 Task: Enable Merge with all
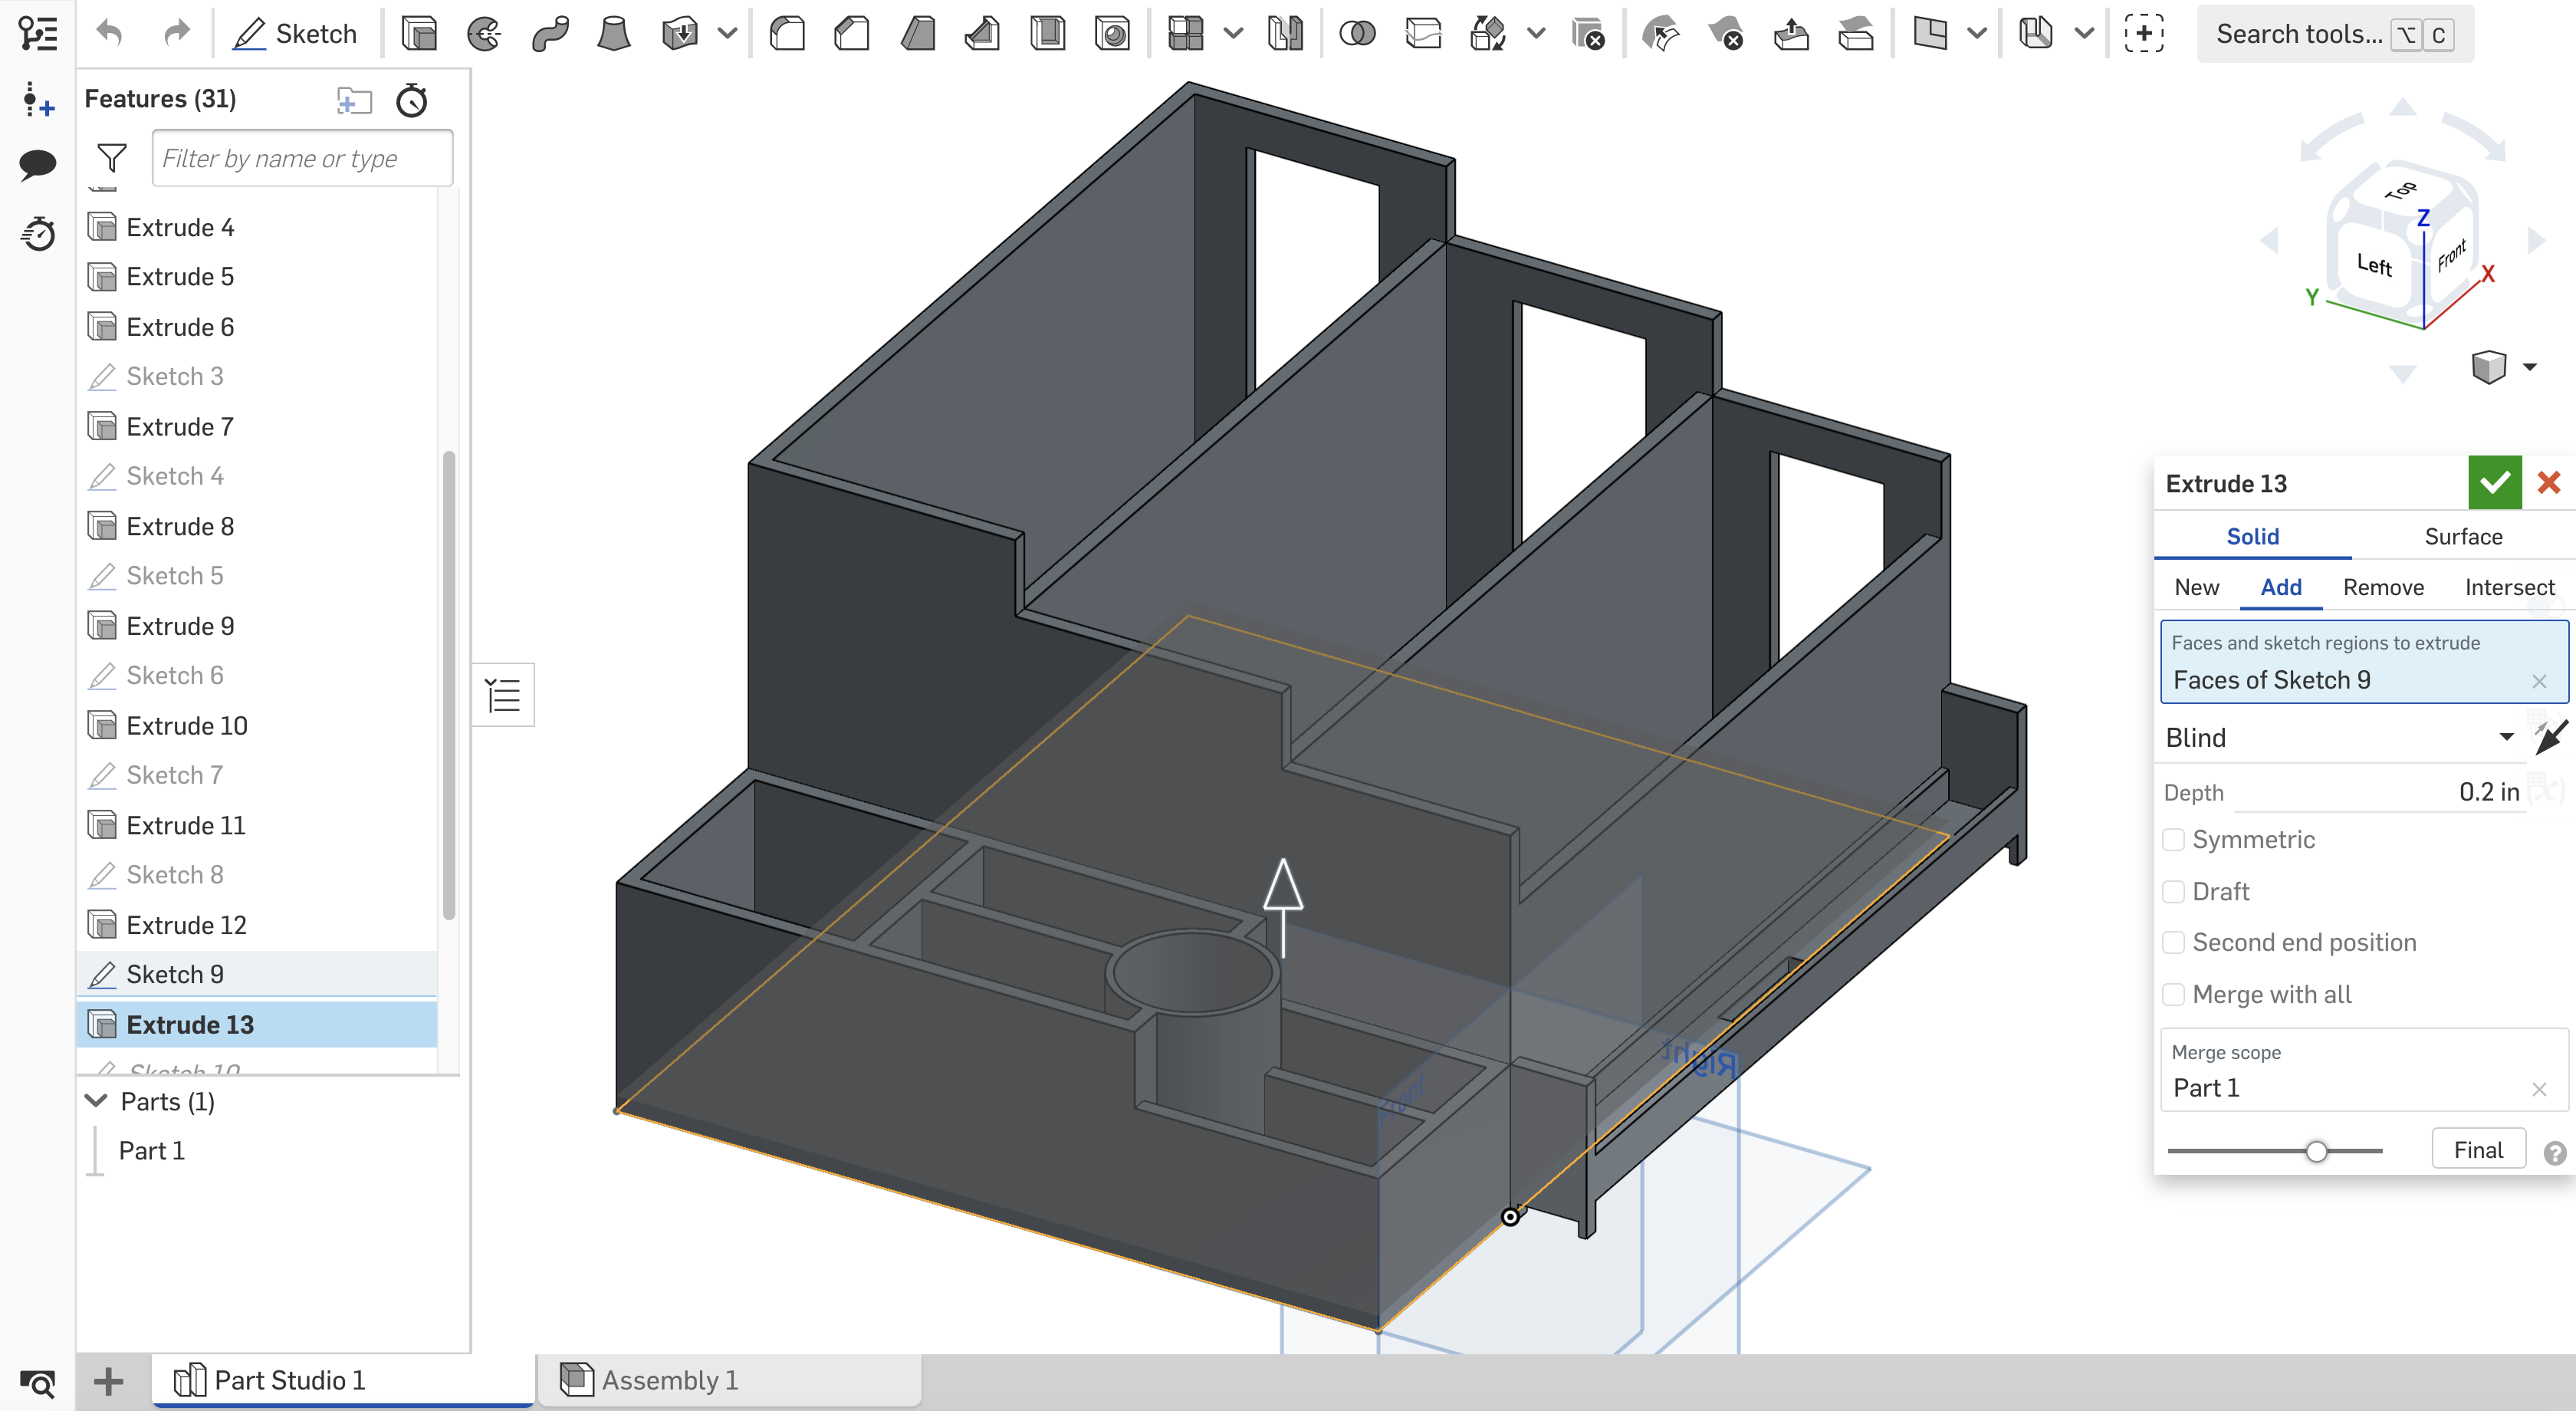2173,994
